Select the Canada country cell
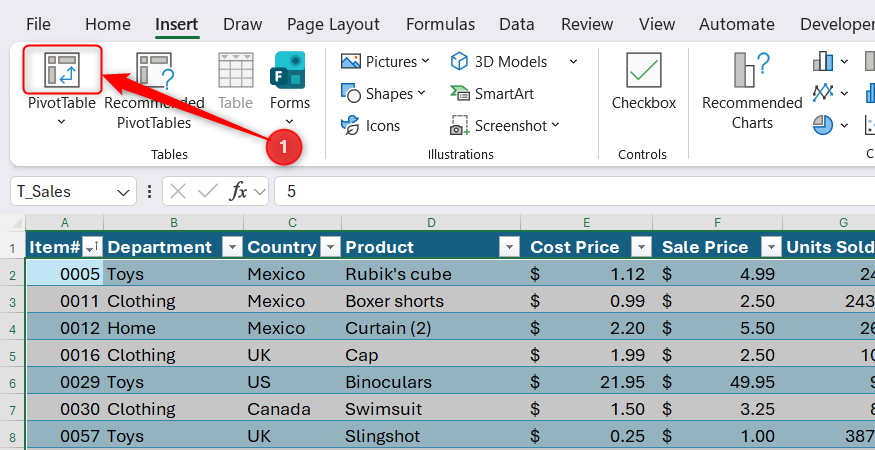Screen dimensions: 875x450 292,409
